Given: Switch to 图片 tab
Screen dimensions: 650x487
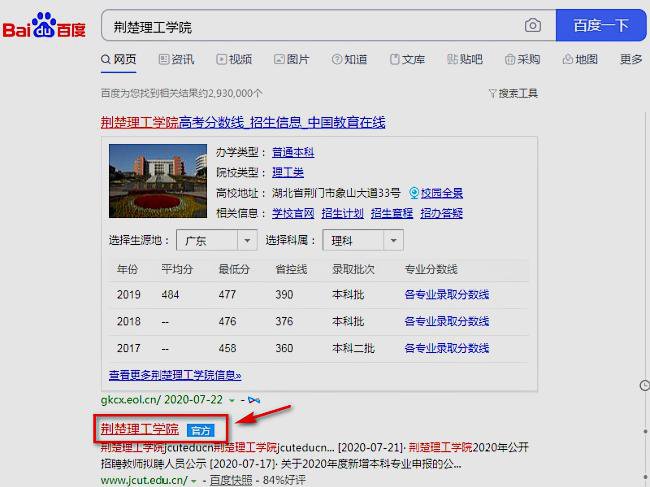Looking at the screenshot, I should pyautogui.click(x=291, y=60).
